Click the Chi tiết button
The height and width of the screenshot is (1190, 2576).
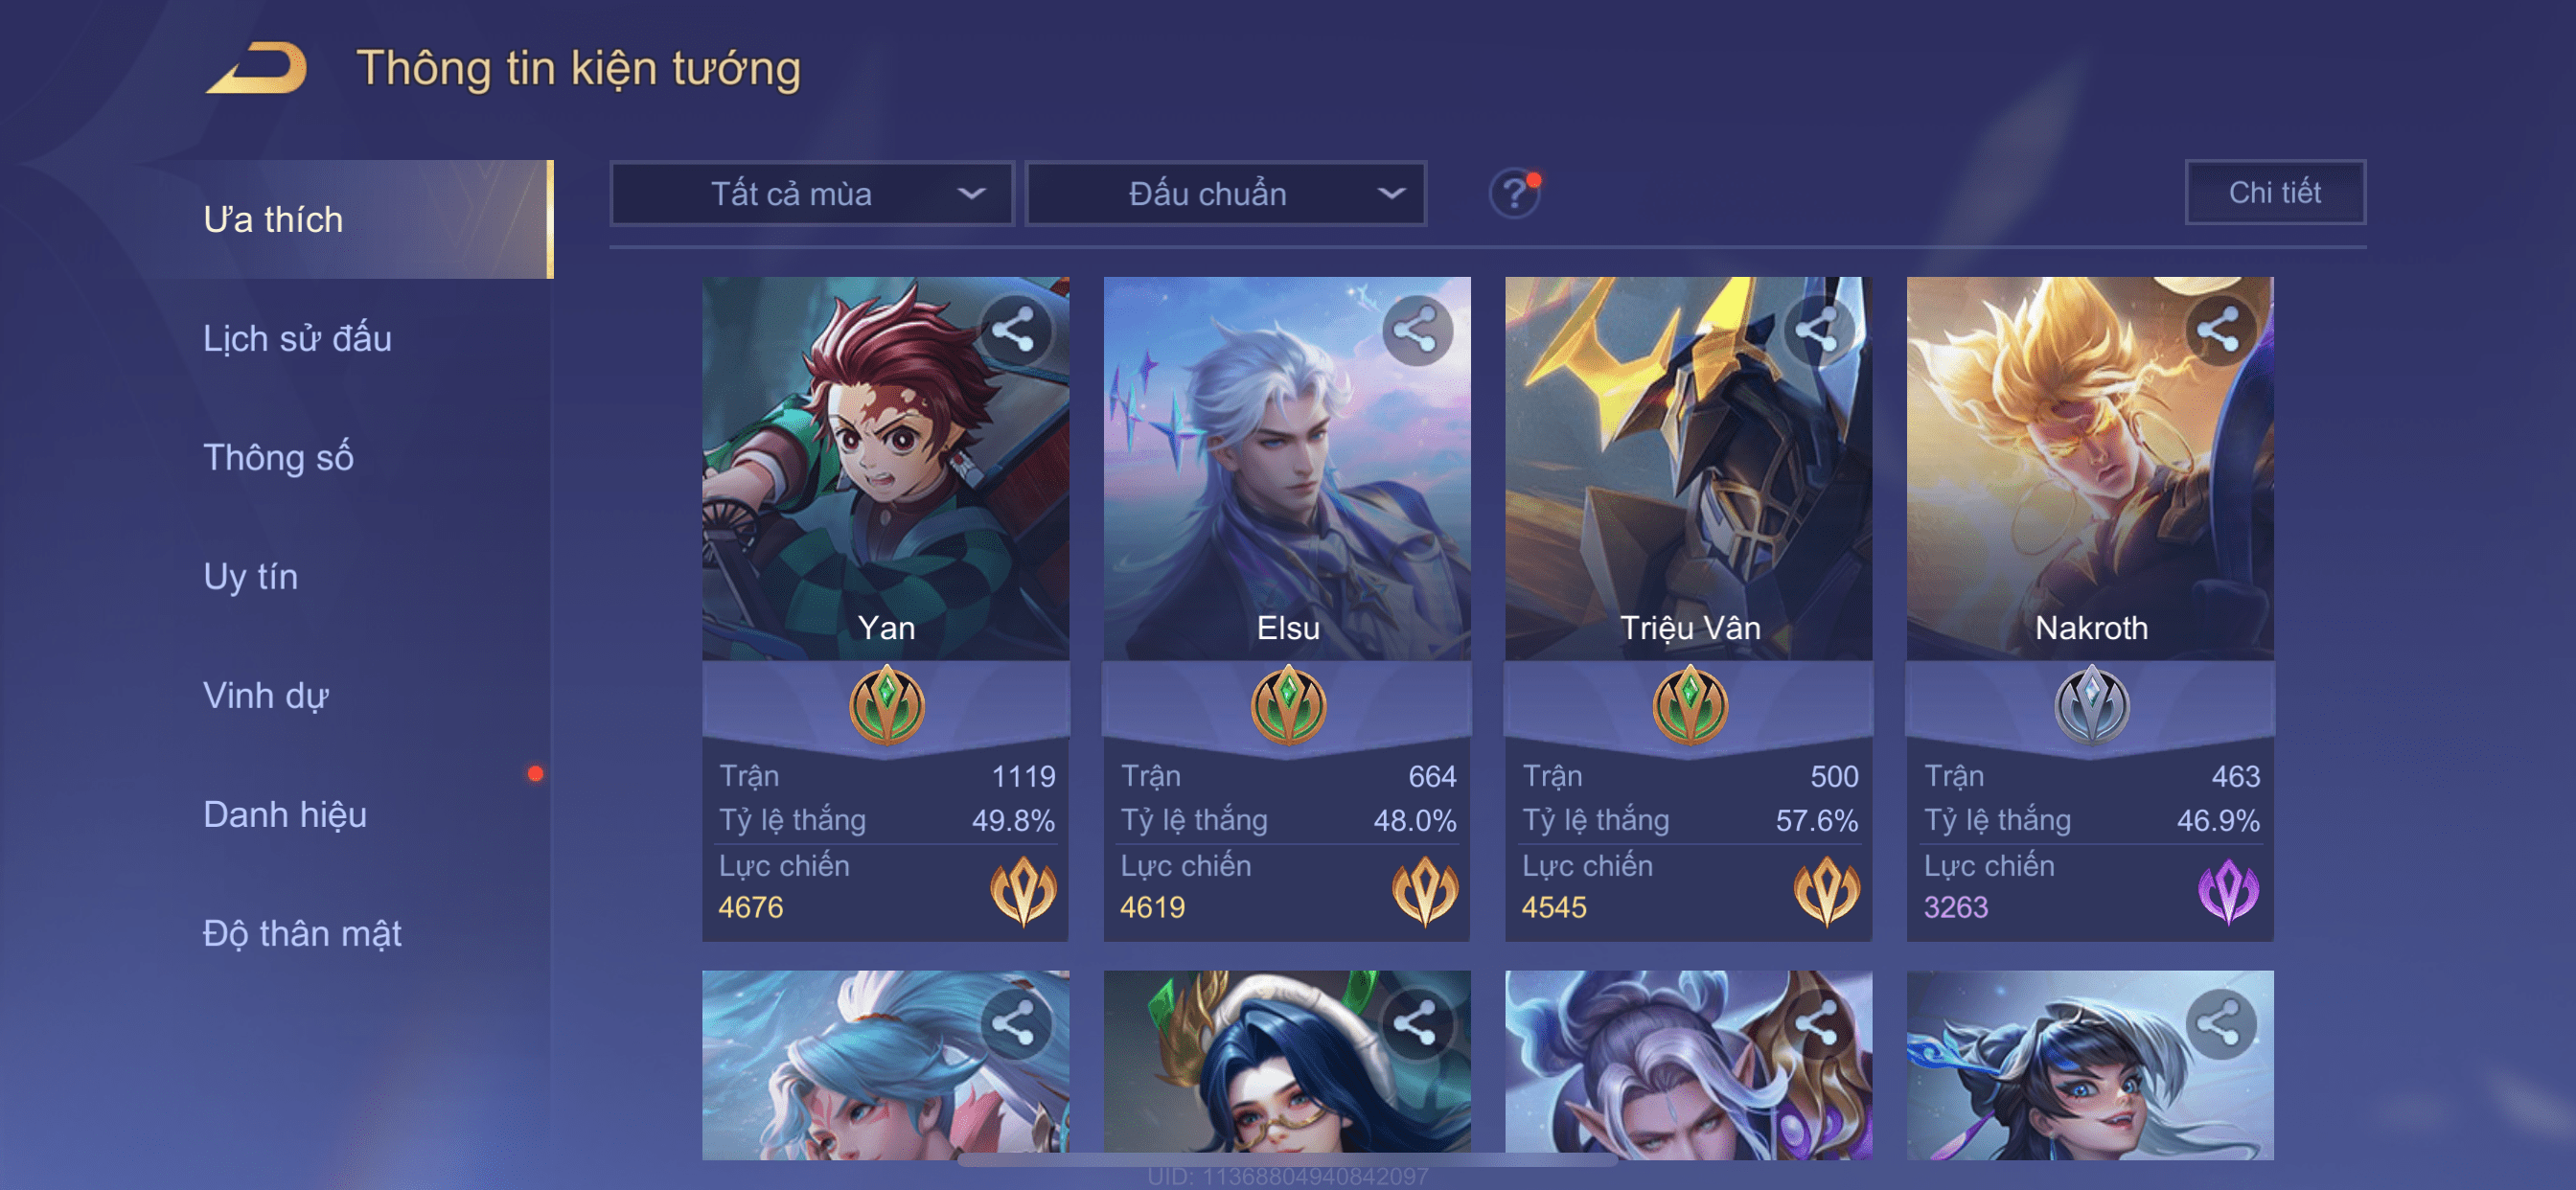click(2274, 192)
